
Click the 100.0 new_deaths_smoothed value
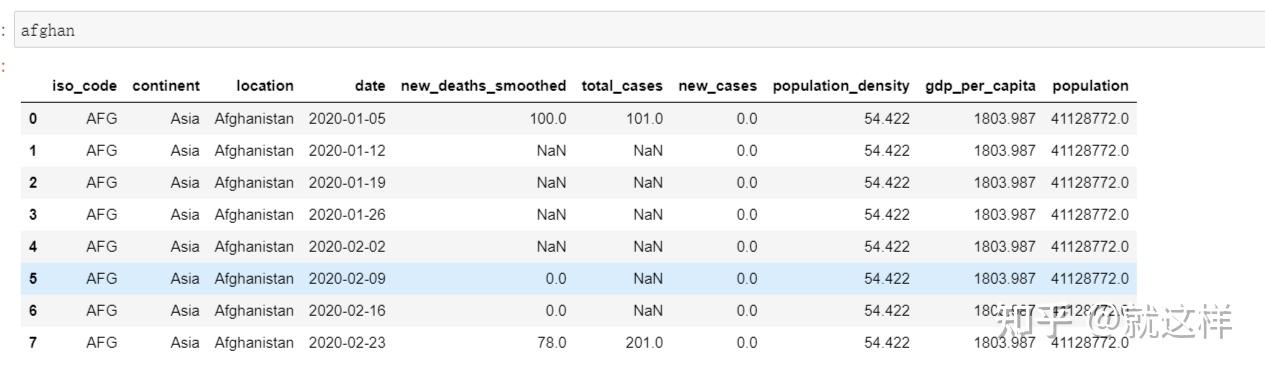click(548, 119)
